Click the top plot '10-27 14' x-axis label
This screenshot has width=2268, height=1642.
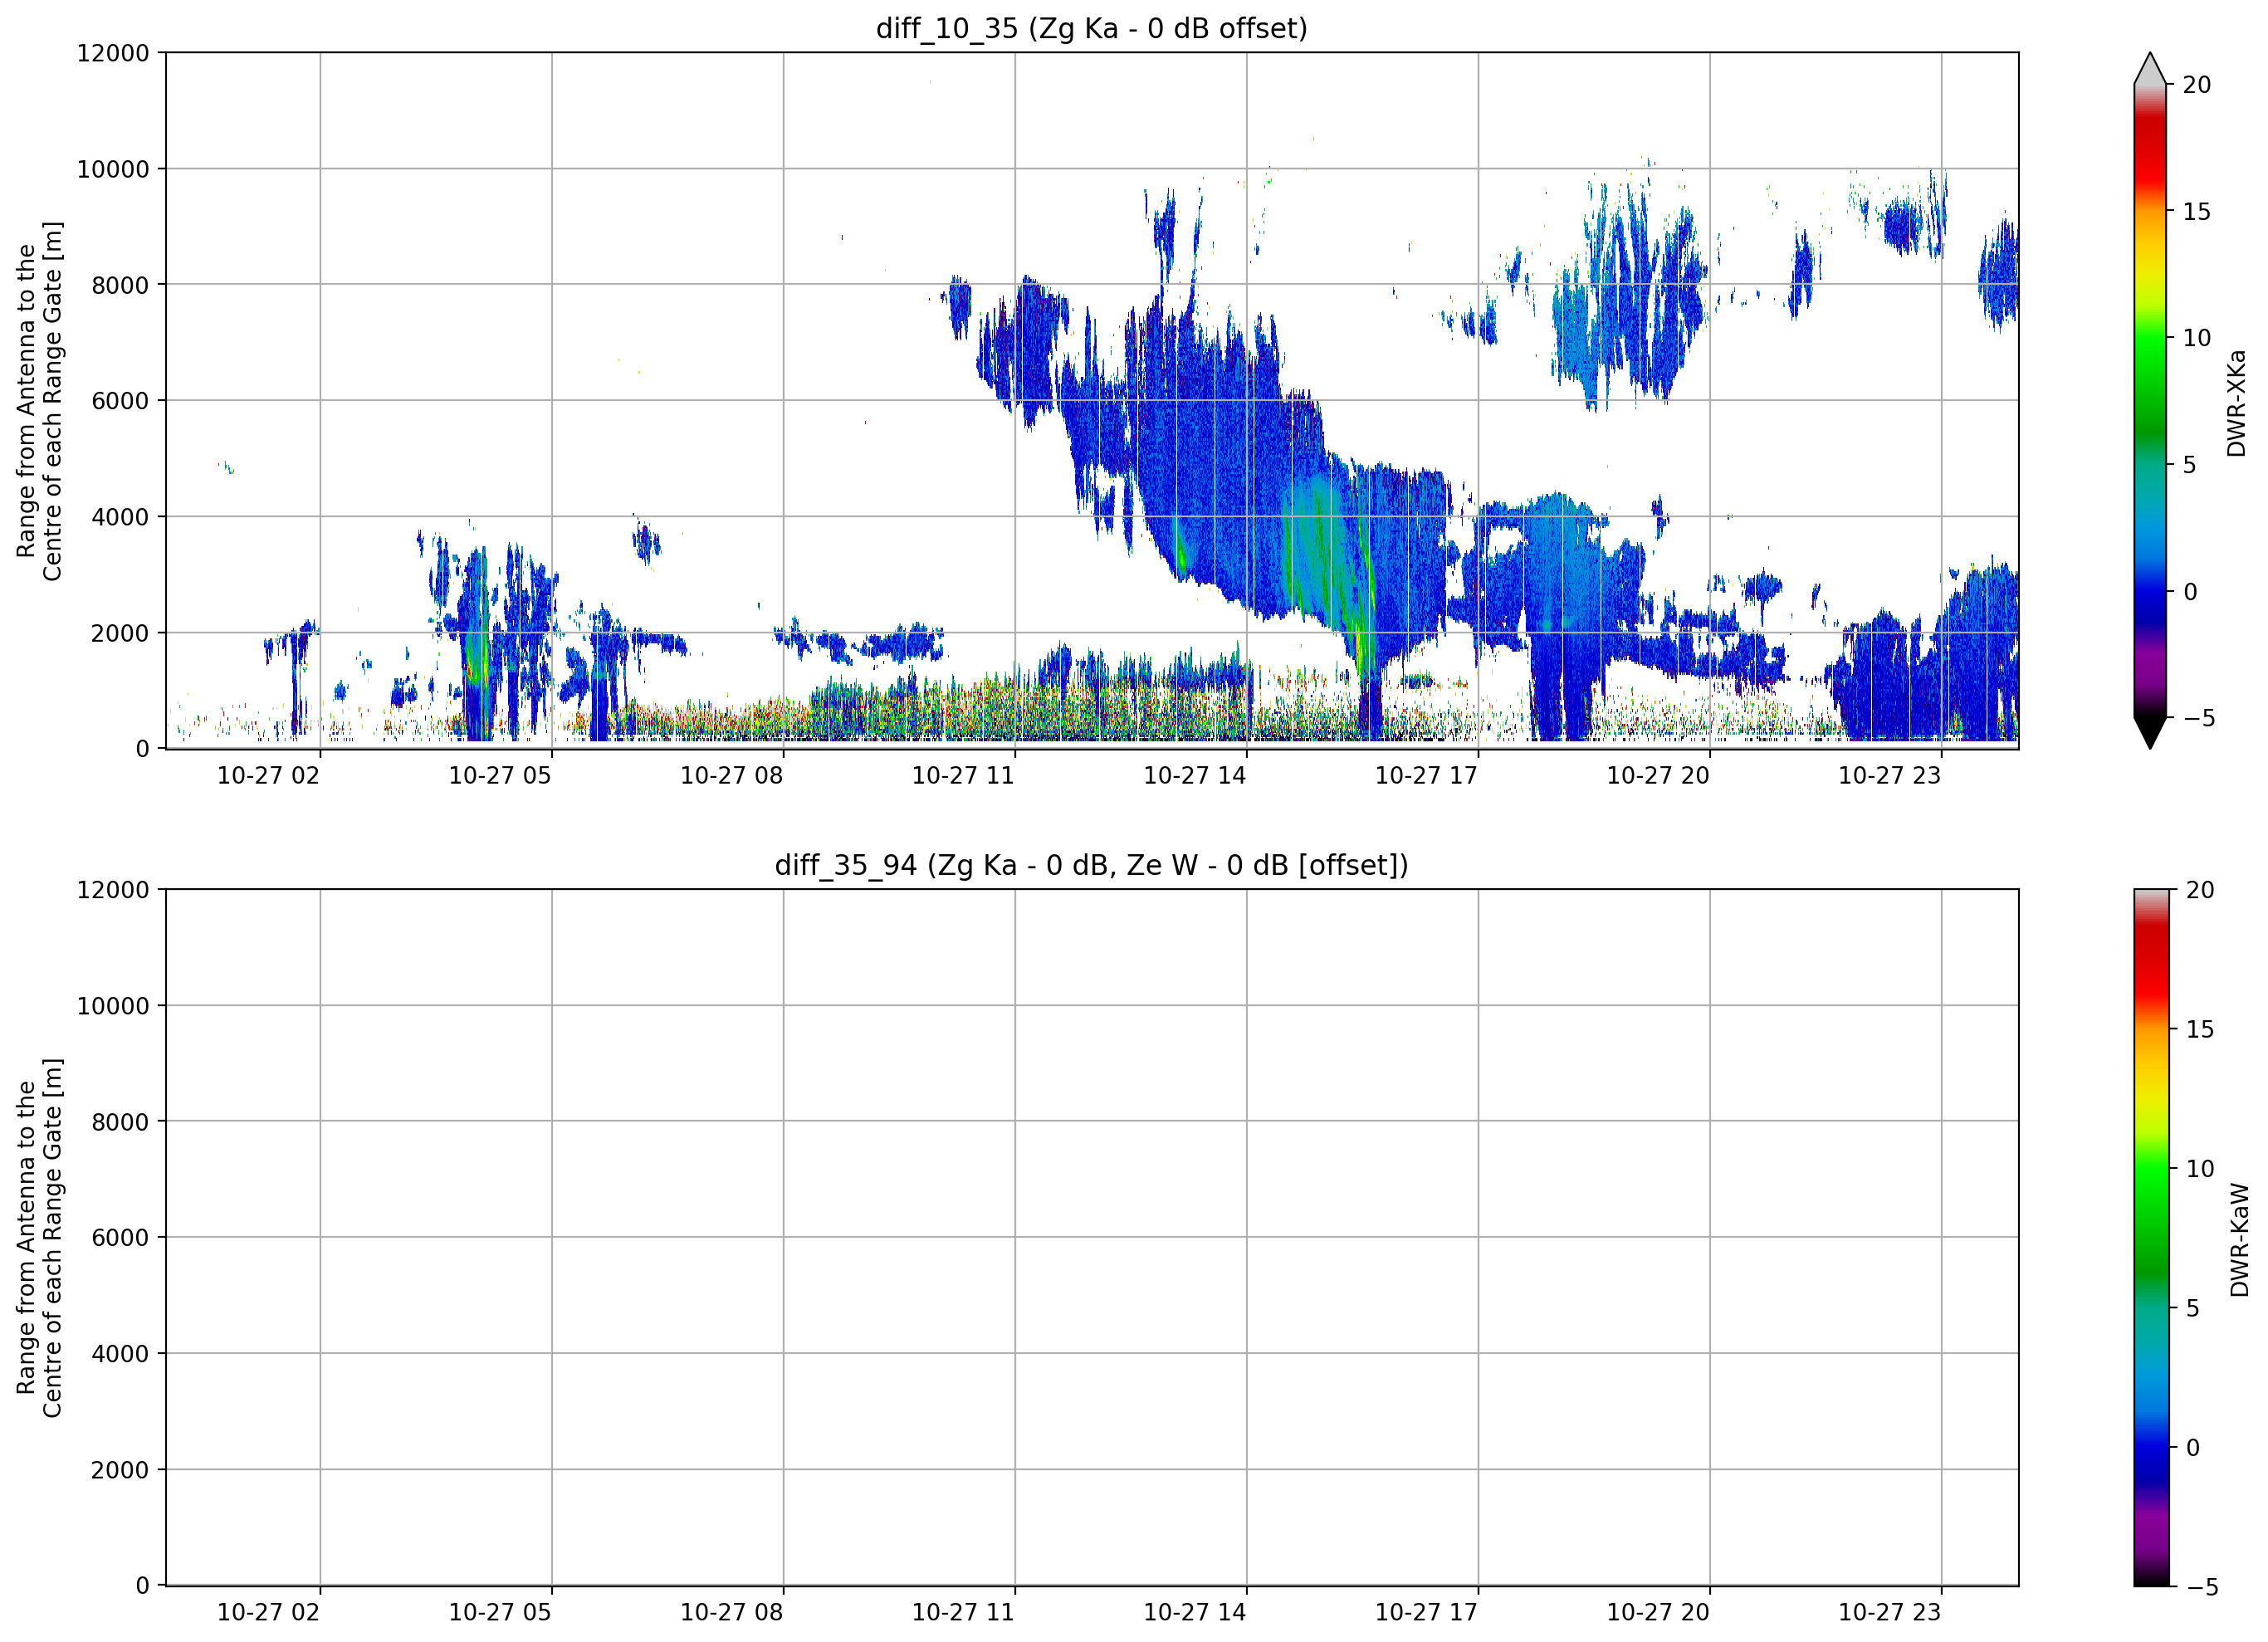[x=1195, y=776]
